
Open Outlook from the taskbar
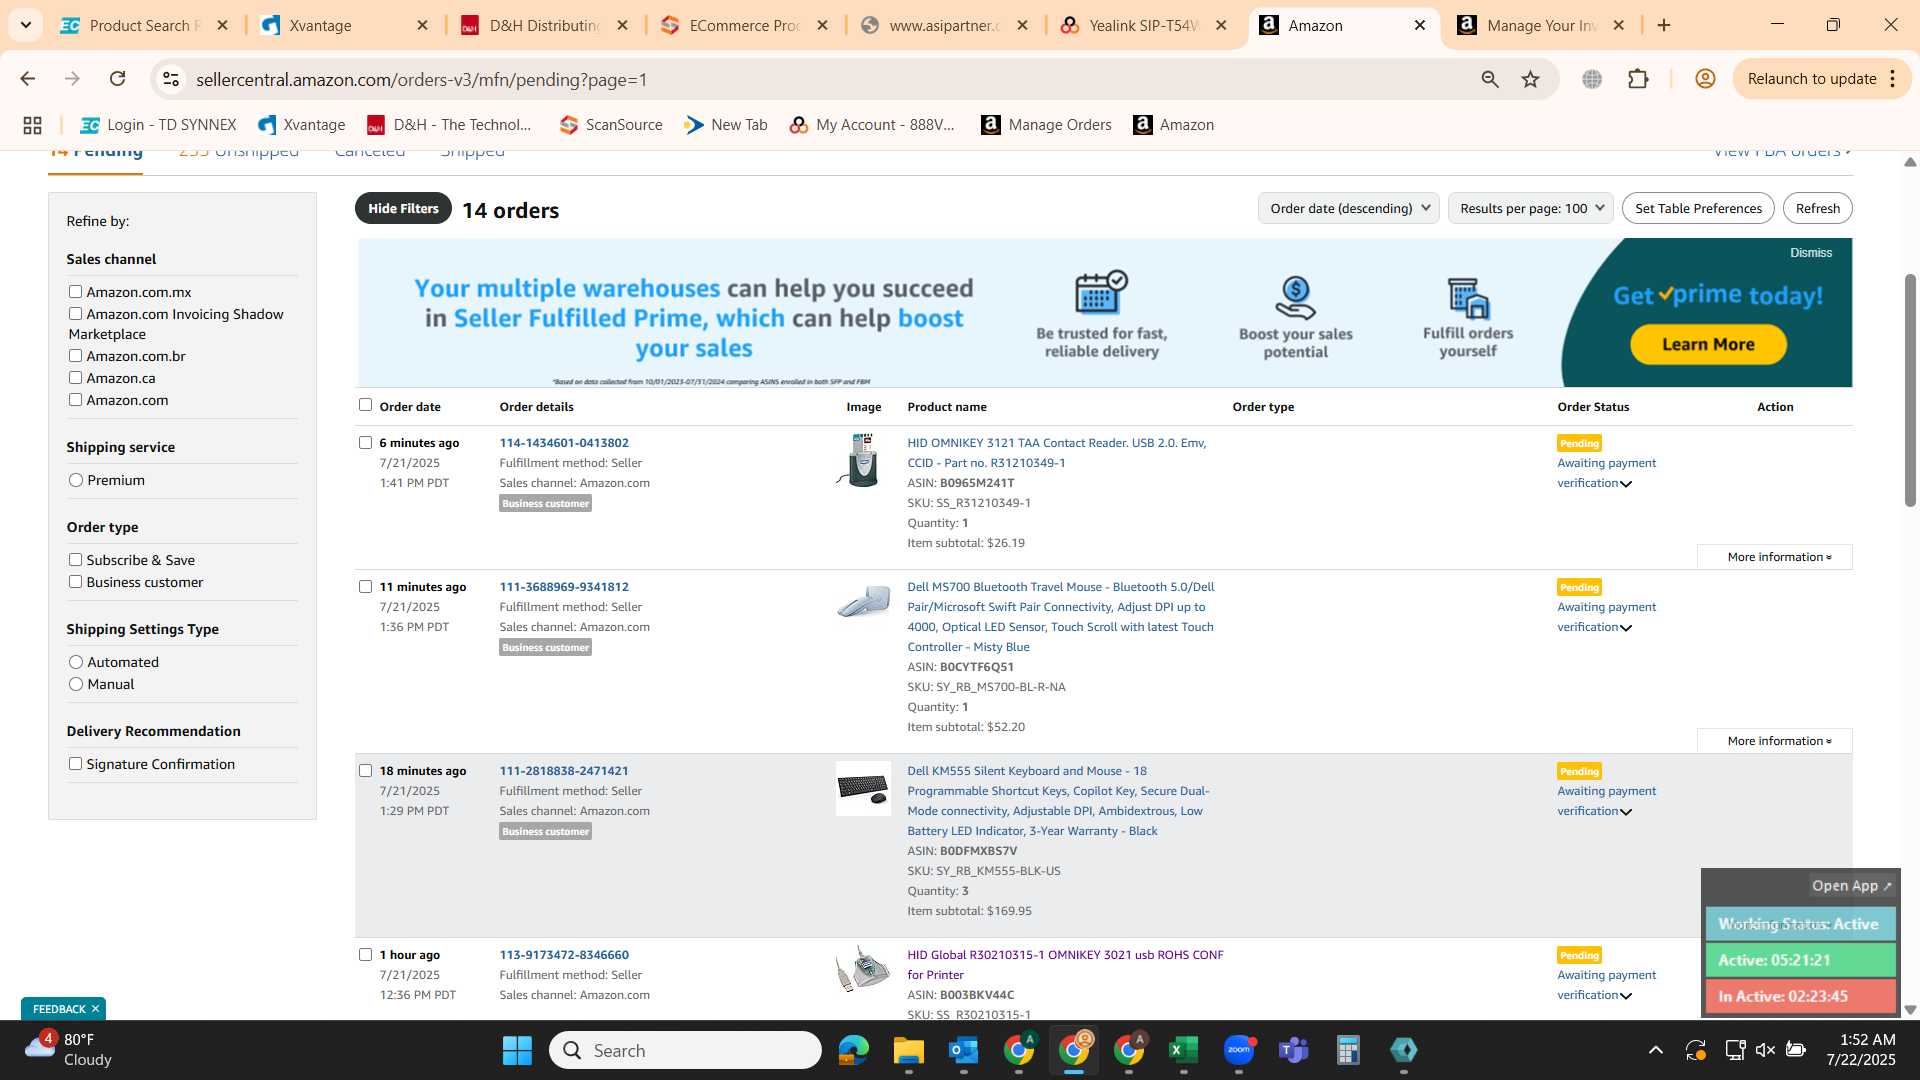(963, 1050)
